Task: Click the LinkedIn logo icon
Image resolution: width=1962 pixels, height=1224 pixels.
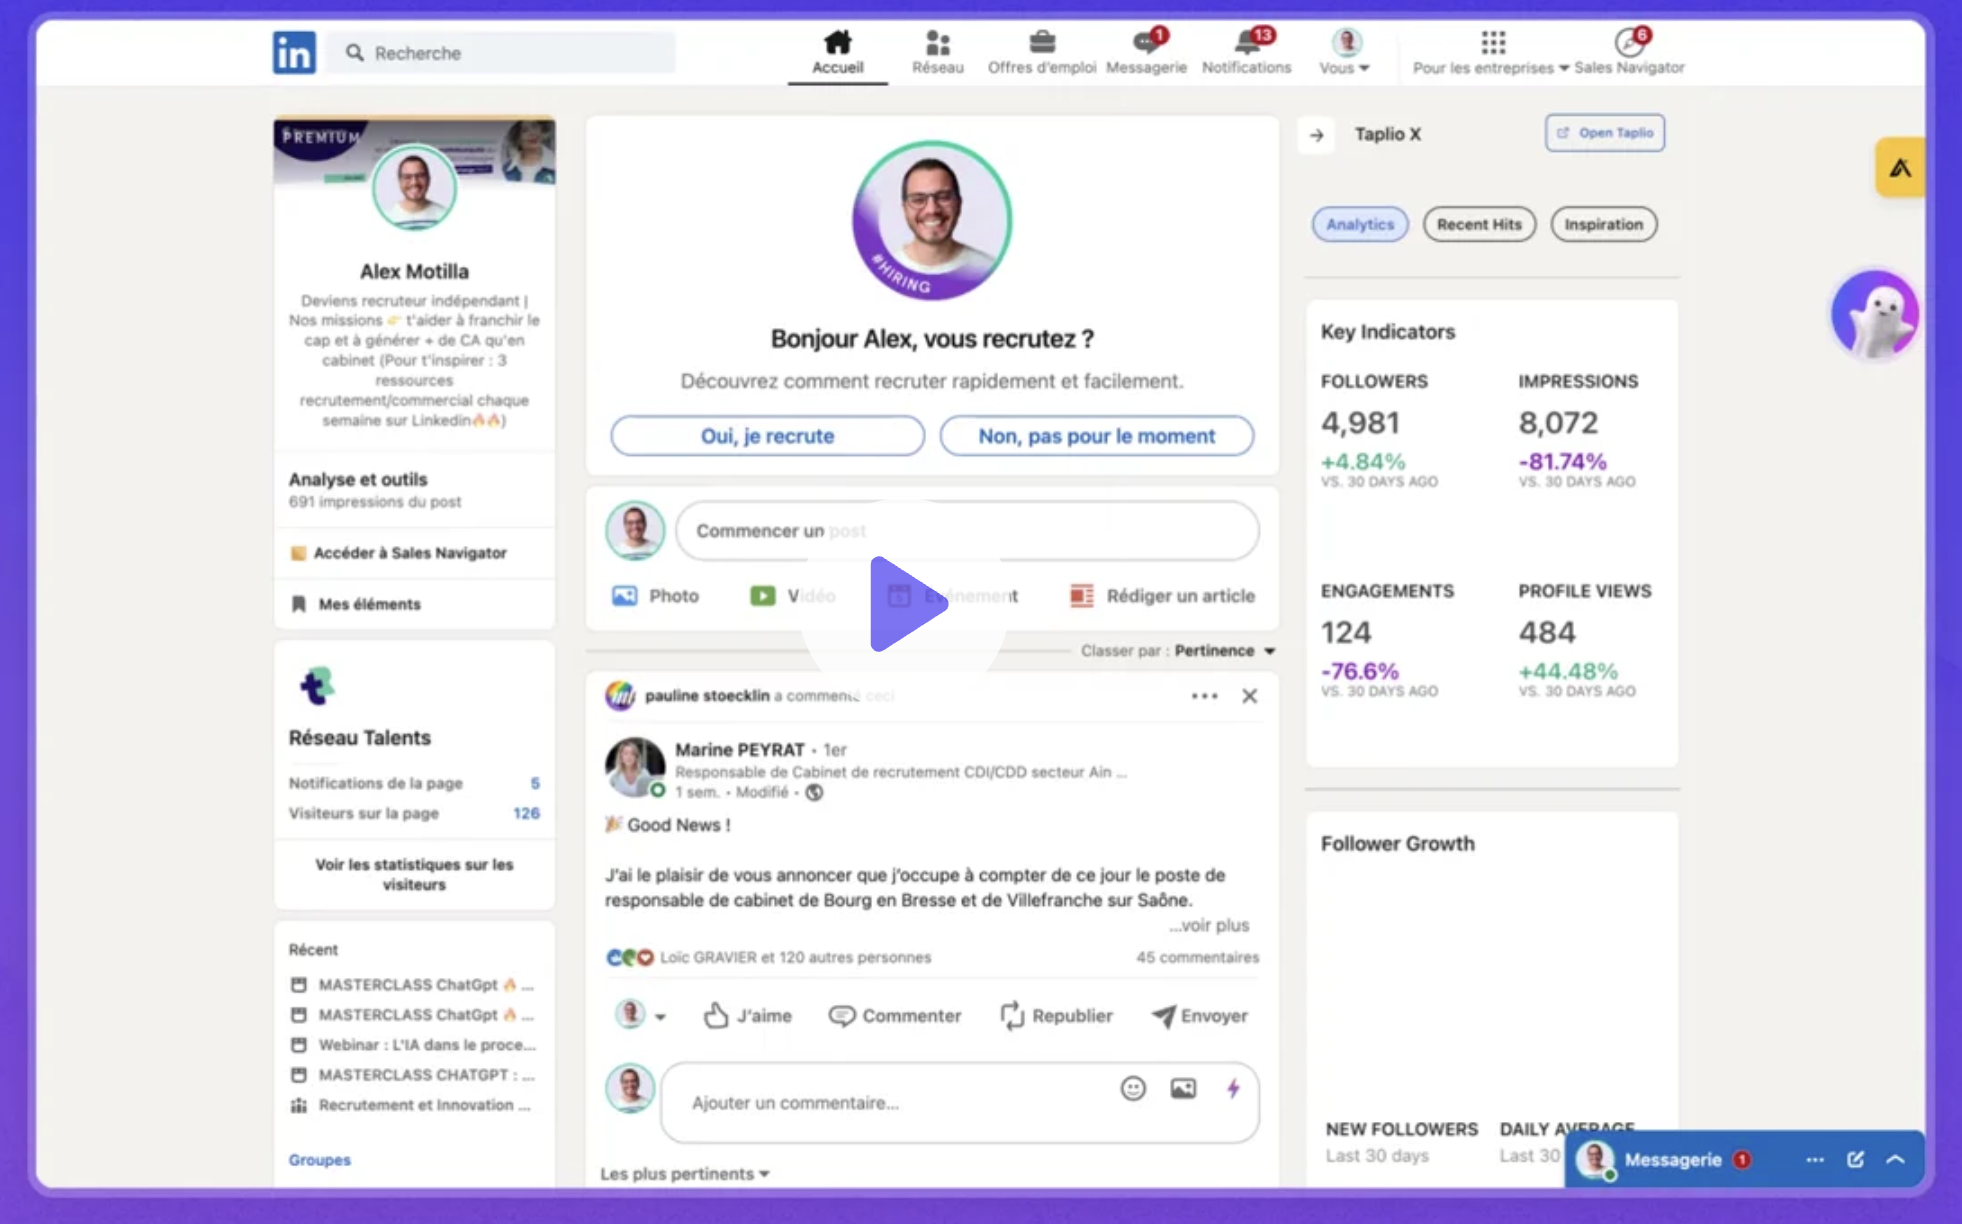Action: [x=294, y=52]
